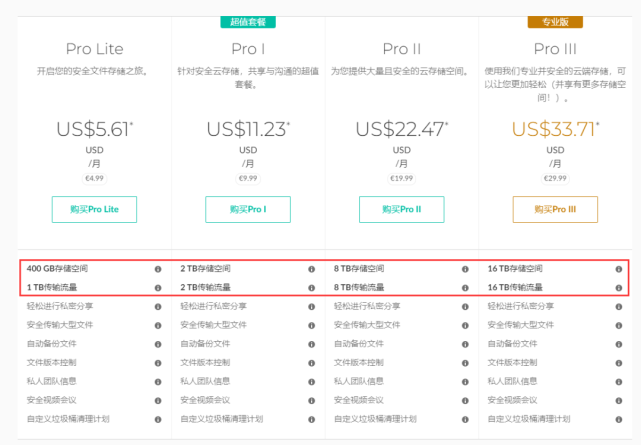Show info for Pro I 2 TB存储空间
This screenshot has width=641, height=445.
point(311,269)
